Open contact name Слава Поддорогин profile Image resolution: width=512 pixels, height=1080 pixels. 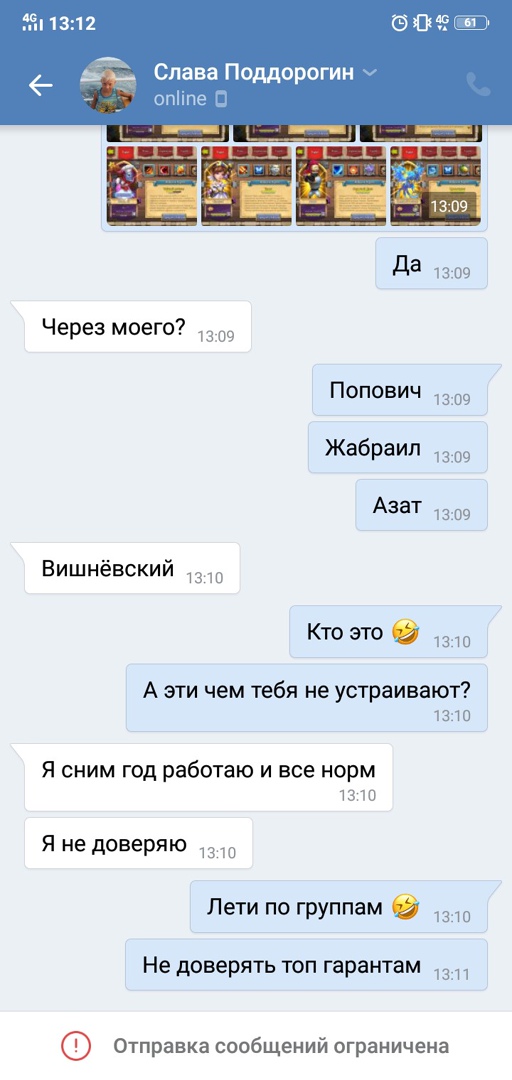254,72
